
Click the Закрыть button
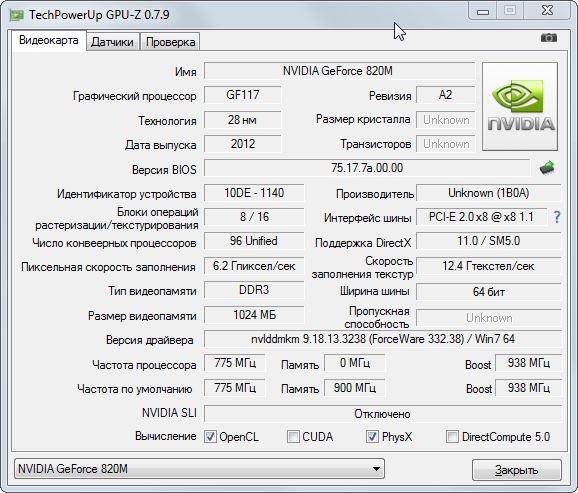tap(516, 470)
